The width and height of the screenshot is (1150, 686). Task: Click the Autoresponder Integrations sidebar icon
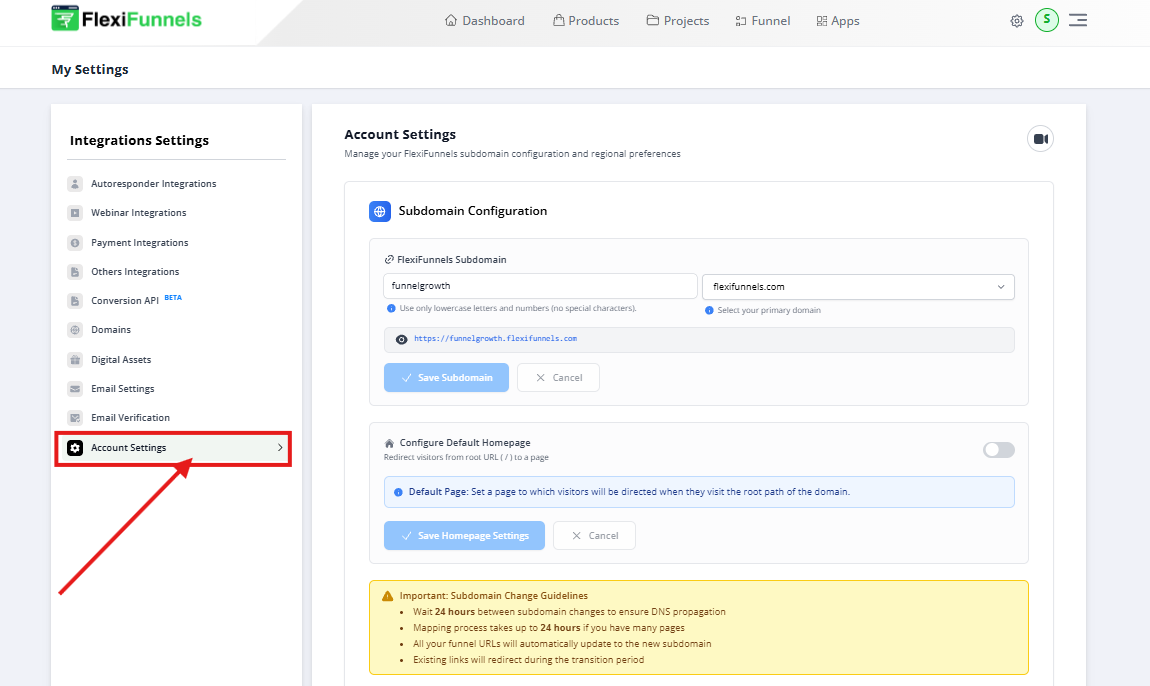click(x=75, y=184)
